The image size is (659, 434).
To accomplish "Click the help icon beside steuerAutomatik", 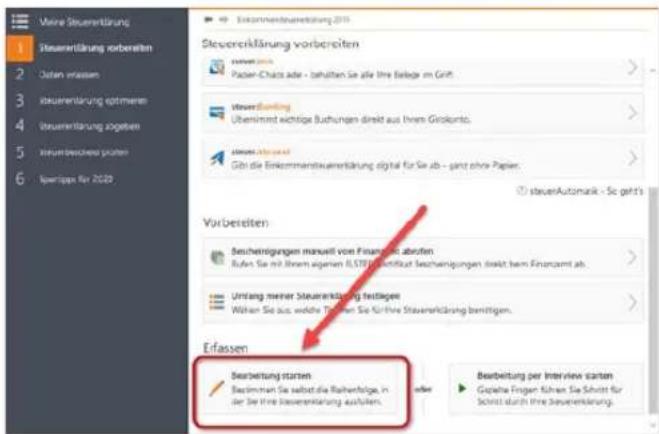I will coord(521,191).
